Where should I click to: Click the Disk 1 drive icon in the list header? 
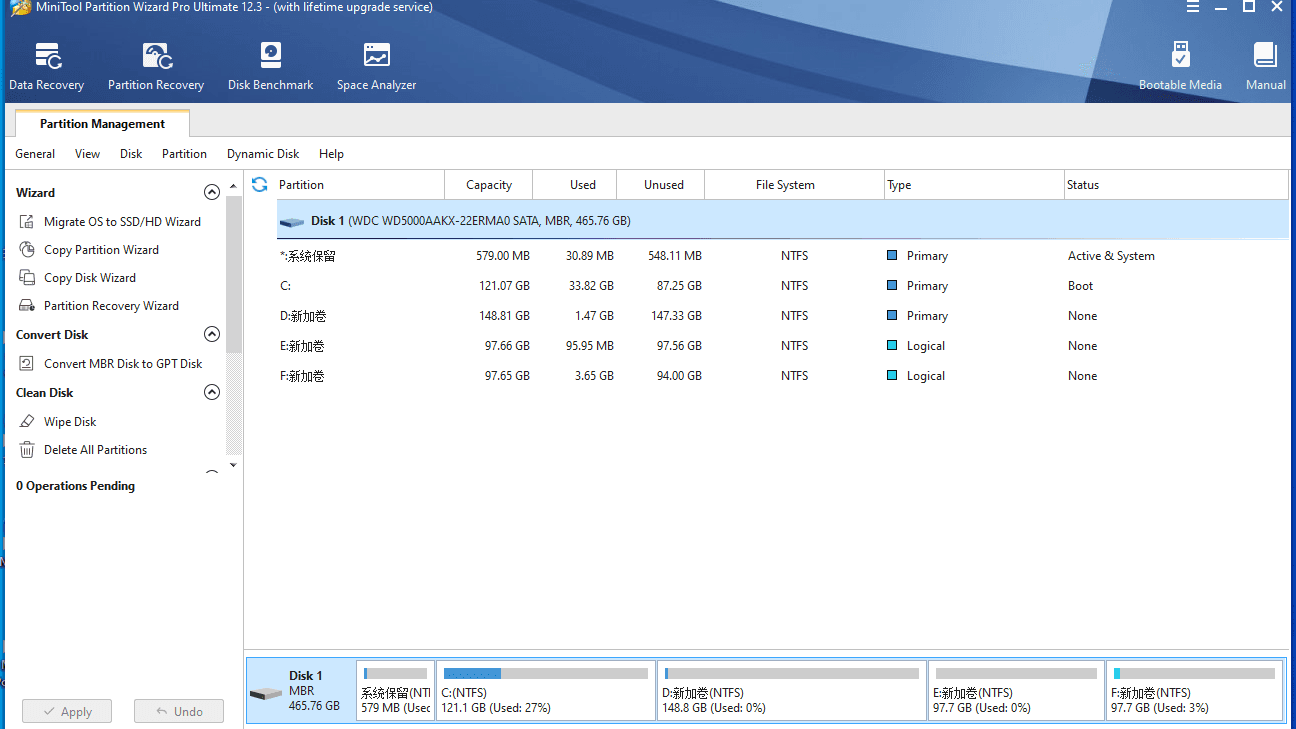pos(292,222)
